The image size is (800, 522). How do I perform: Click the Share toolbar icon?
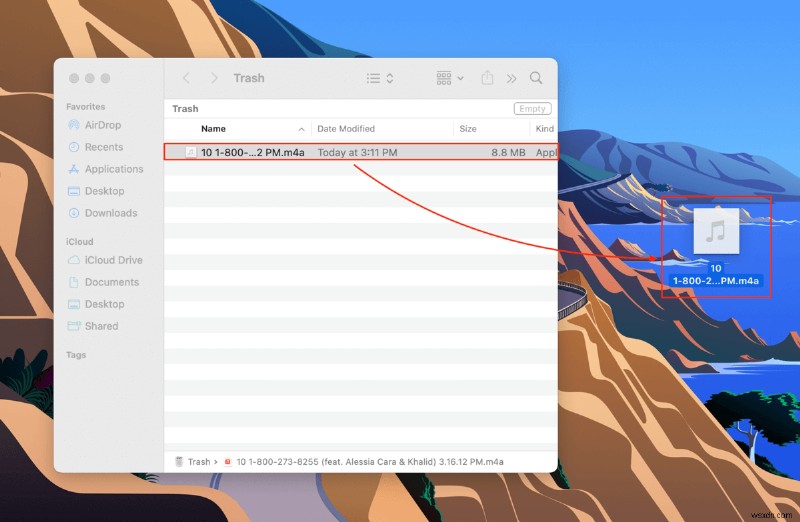(487, 78)
